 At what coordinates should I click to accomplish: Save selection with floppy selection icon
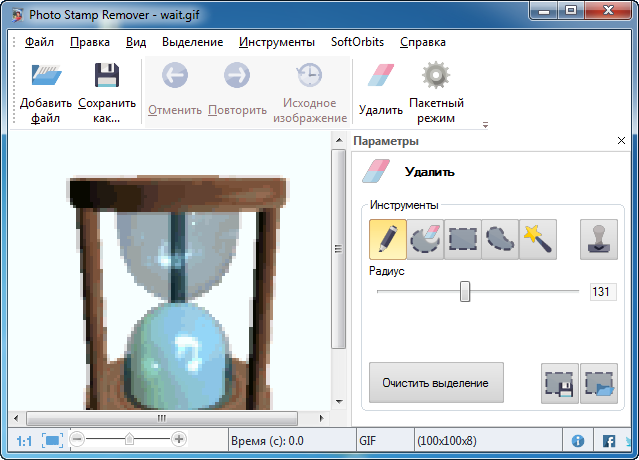pos(560,383)
